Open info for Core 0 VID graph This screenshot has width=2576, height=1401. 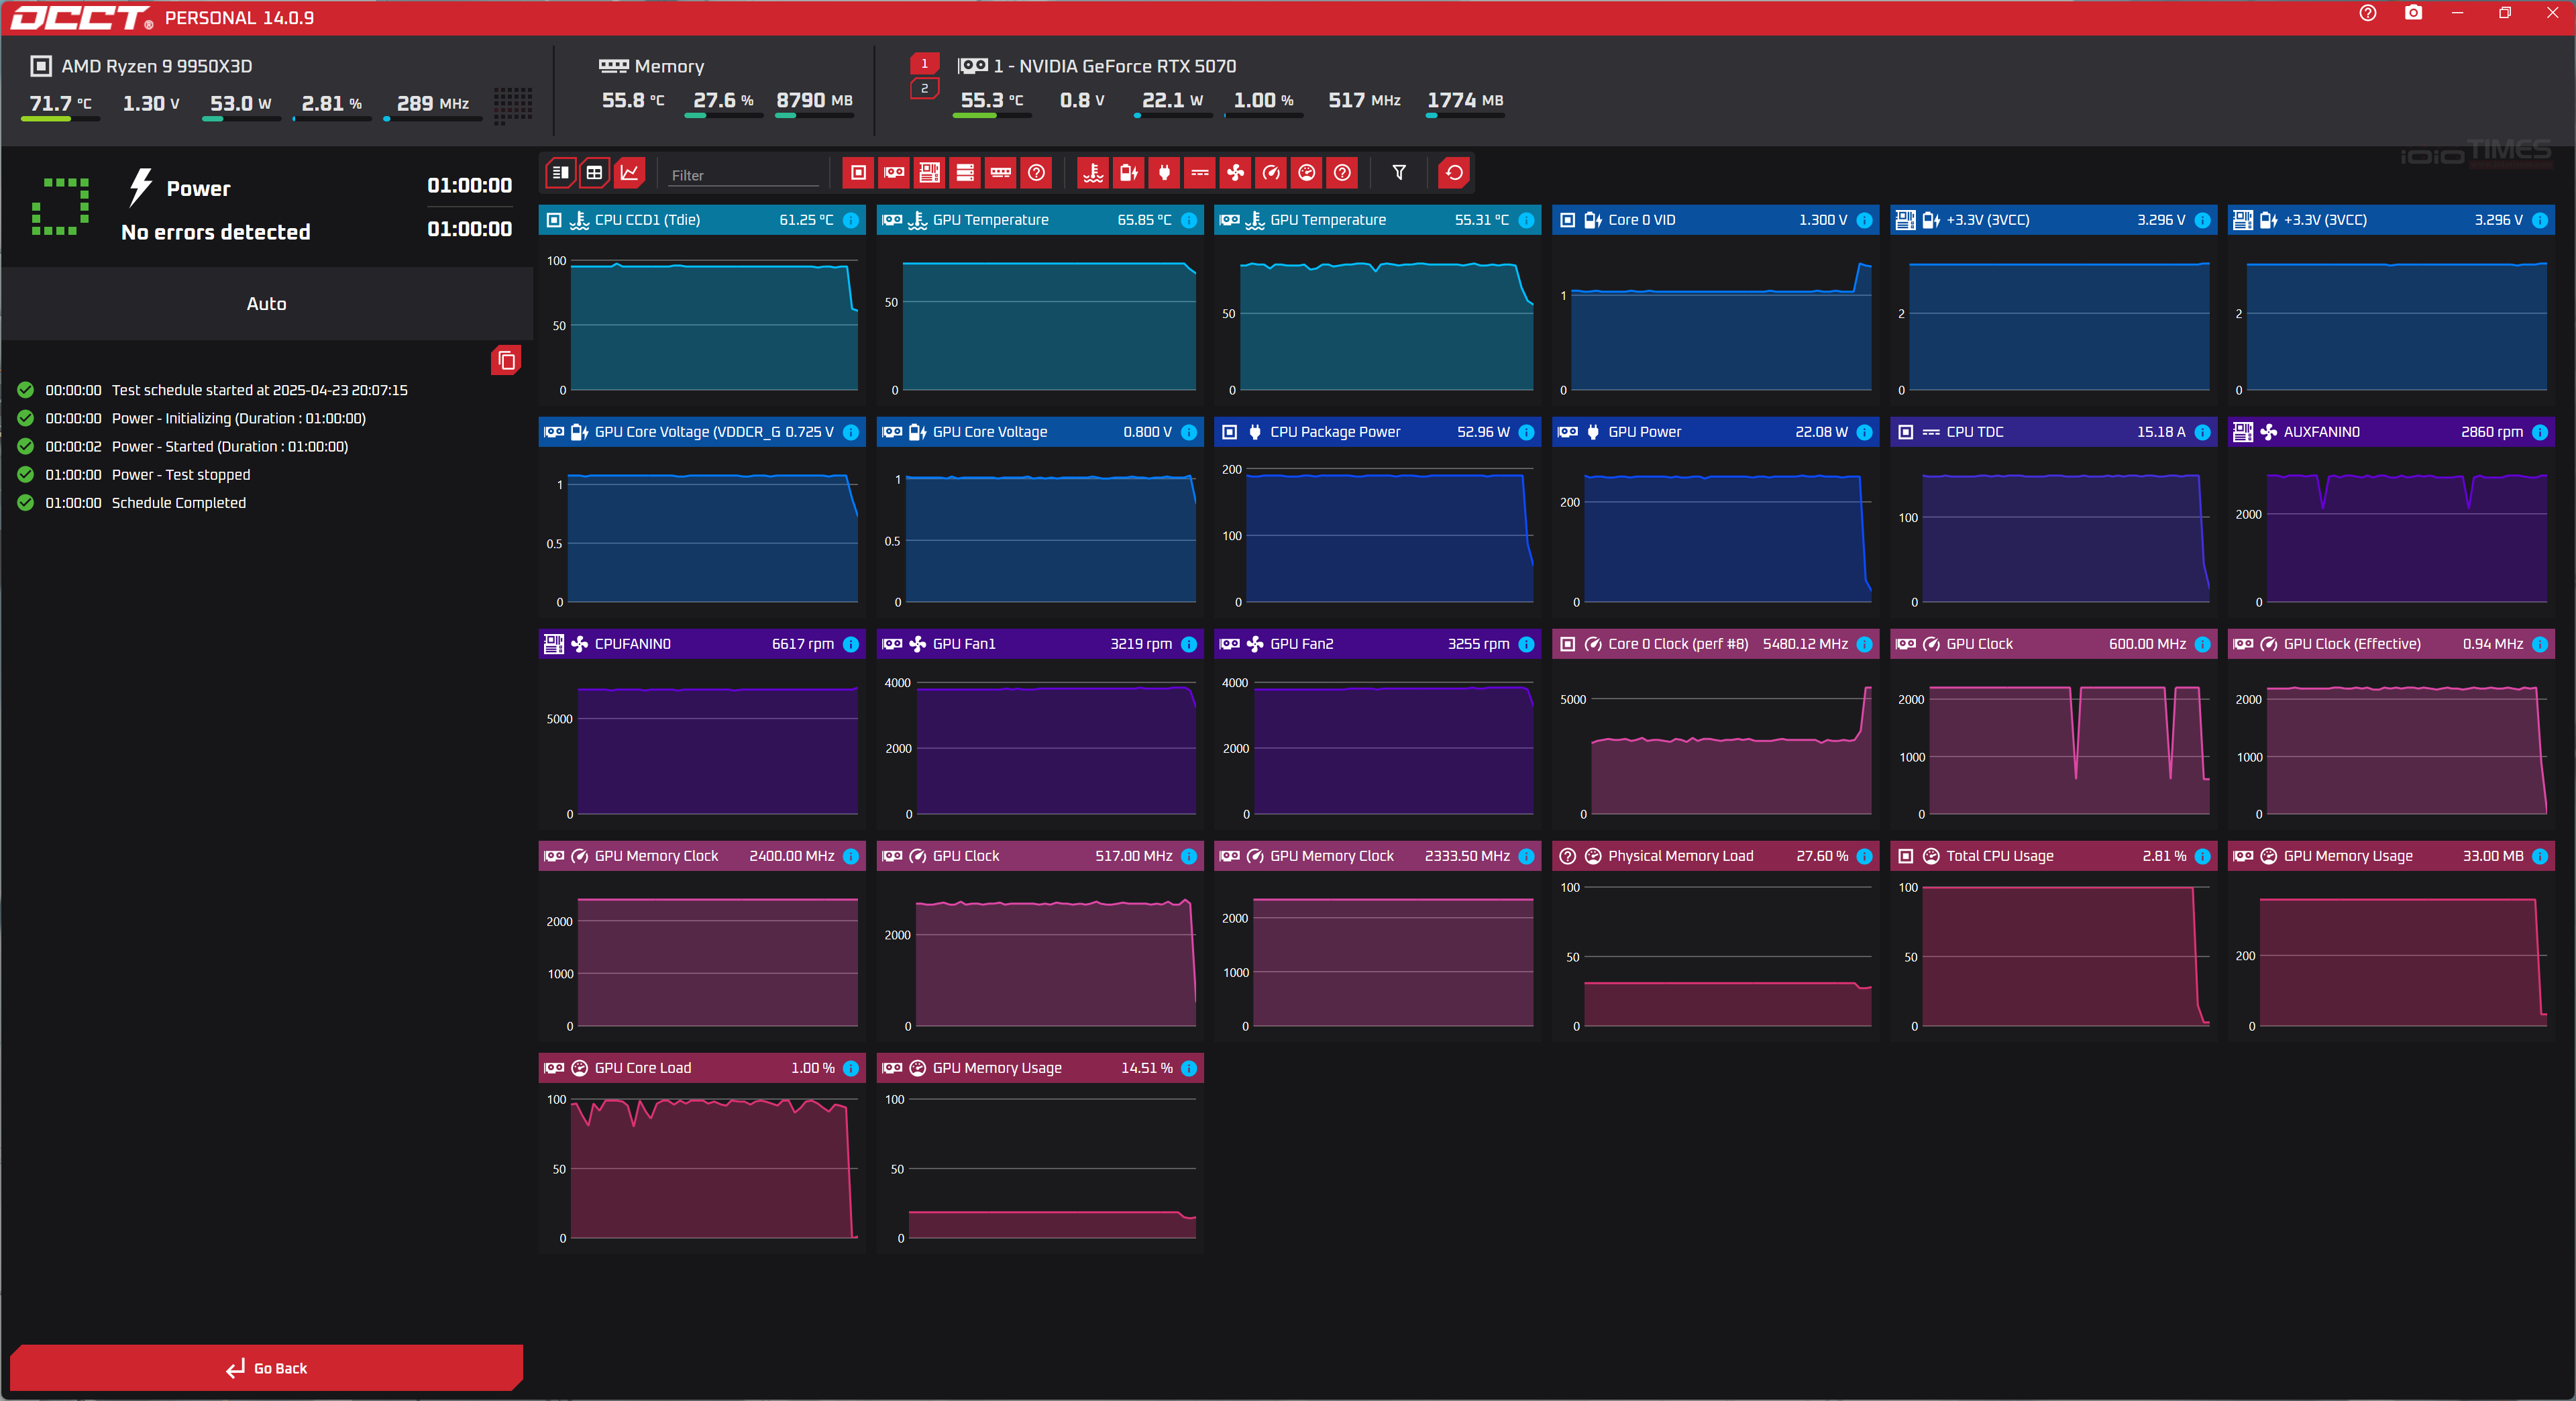pyautogui.click(x=1864, y=220)
